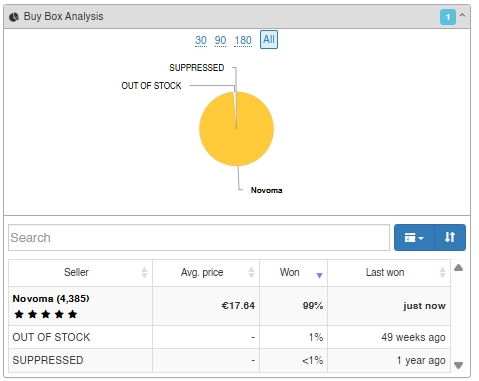Image resolution: width=479 pixels, height=381 pixels.
Task: Sort table by Won column
Action: pos(294,273)
